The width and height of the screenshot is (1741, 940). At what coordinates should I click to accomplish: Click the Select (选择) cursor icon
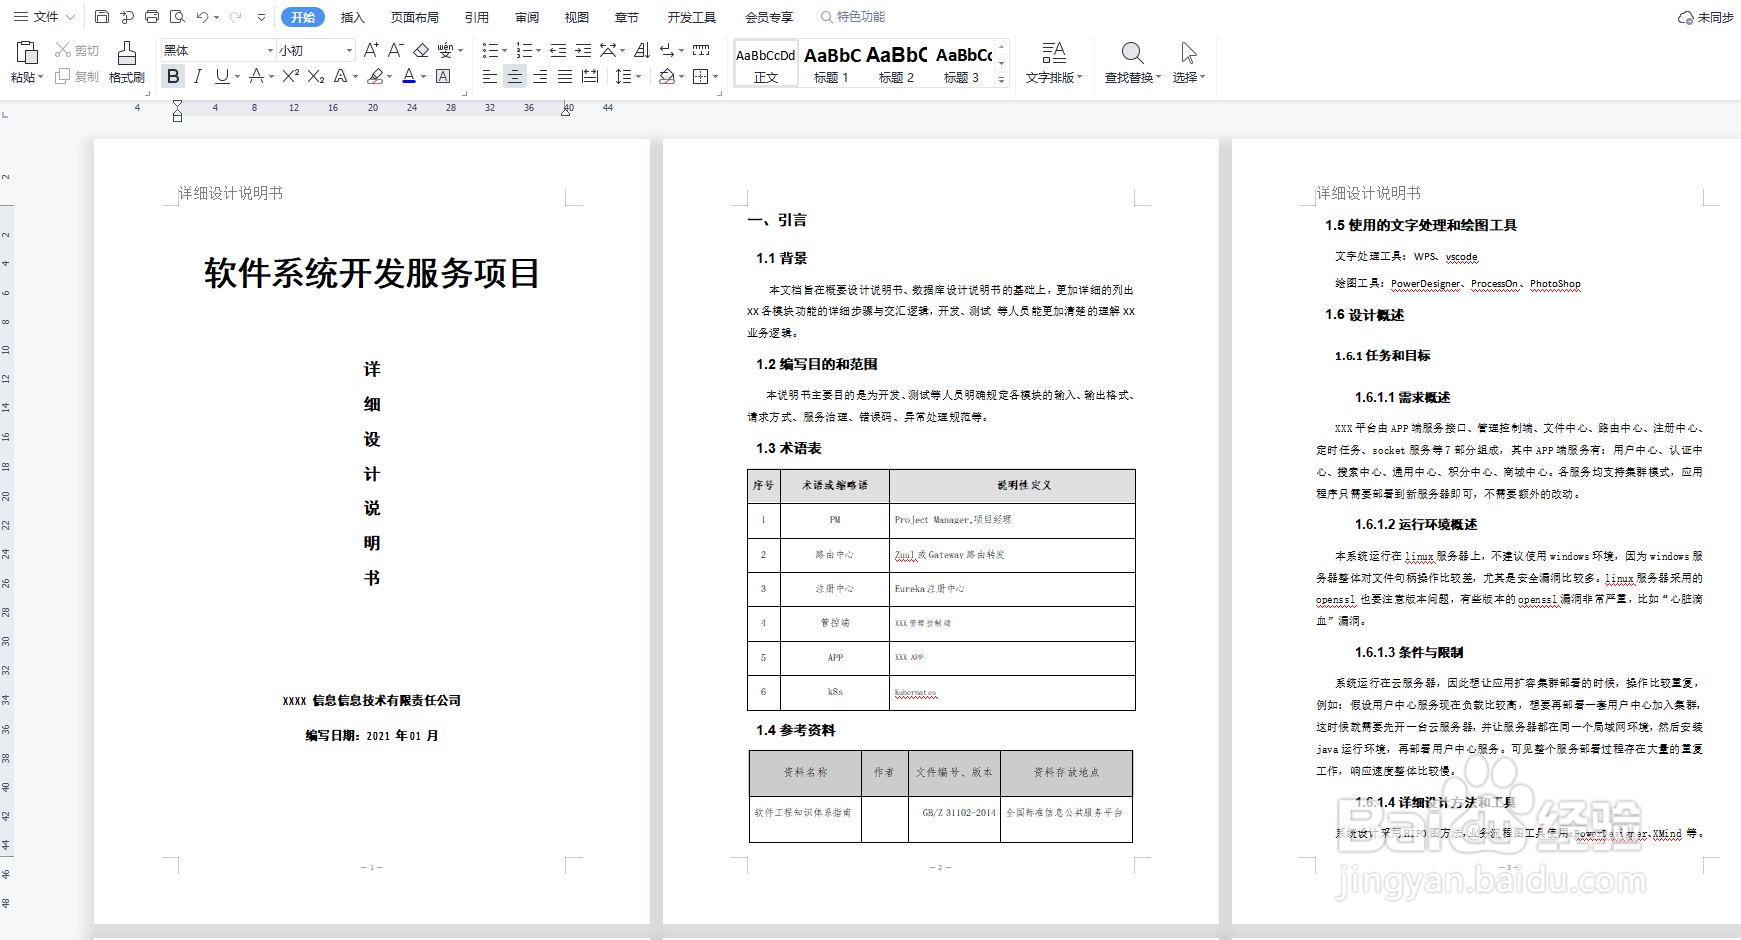click(1188, 52)
